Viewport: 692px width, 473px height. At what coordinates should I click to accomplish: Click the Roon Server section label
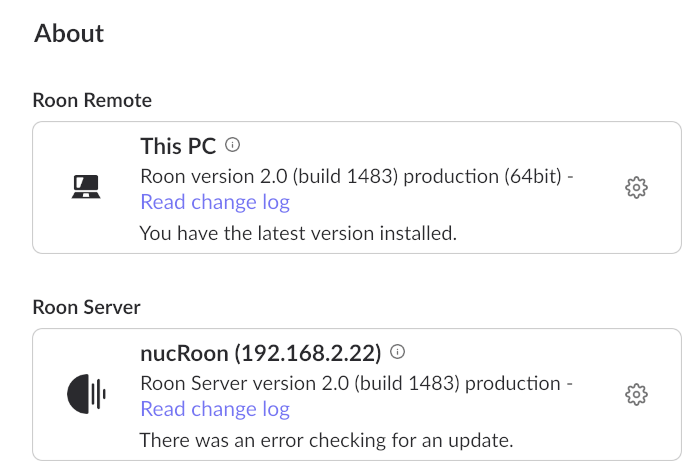[86, 307]
